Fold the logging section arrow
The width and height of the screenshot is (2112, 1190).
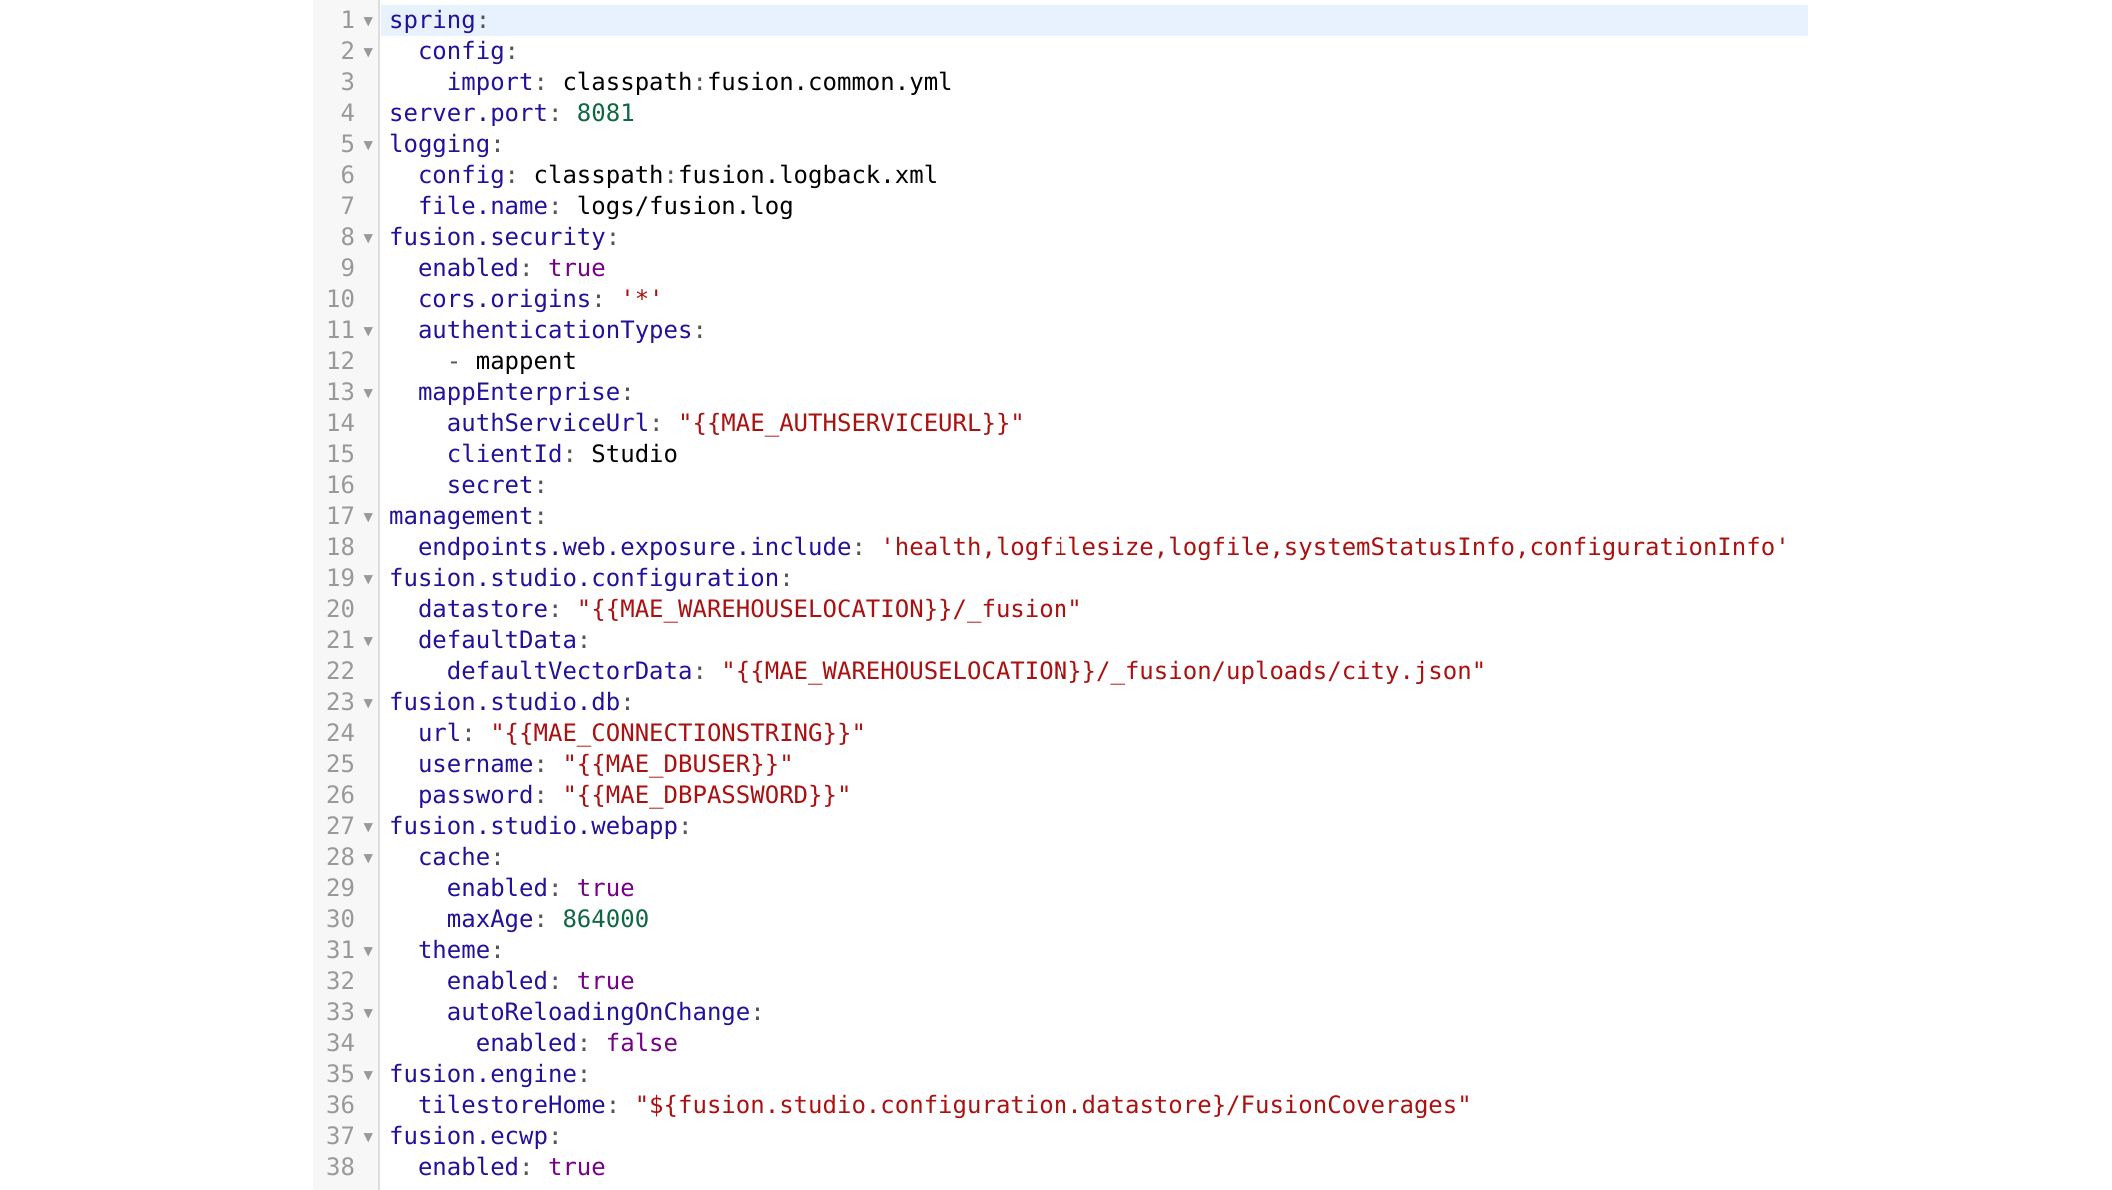click(368, 145)
